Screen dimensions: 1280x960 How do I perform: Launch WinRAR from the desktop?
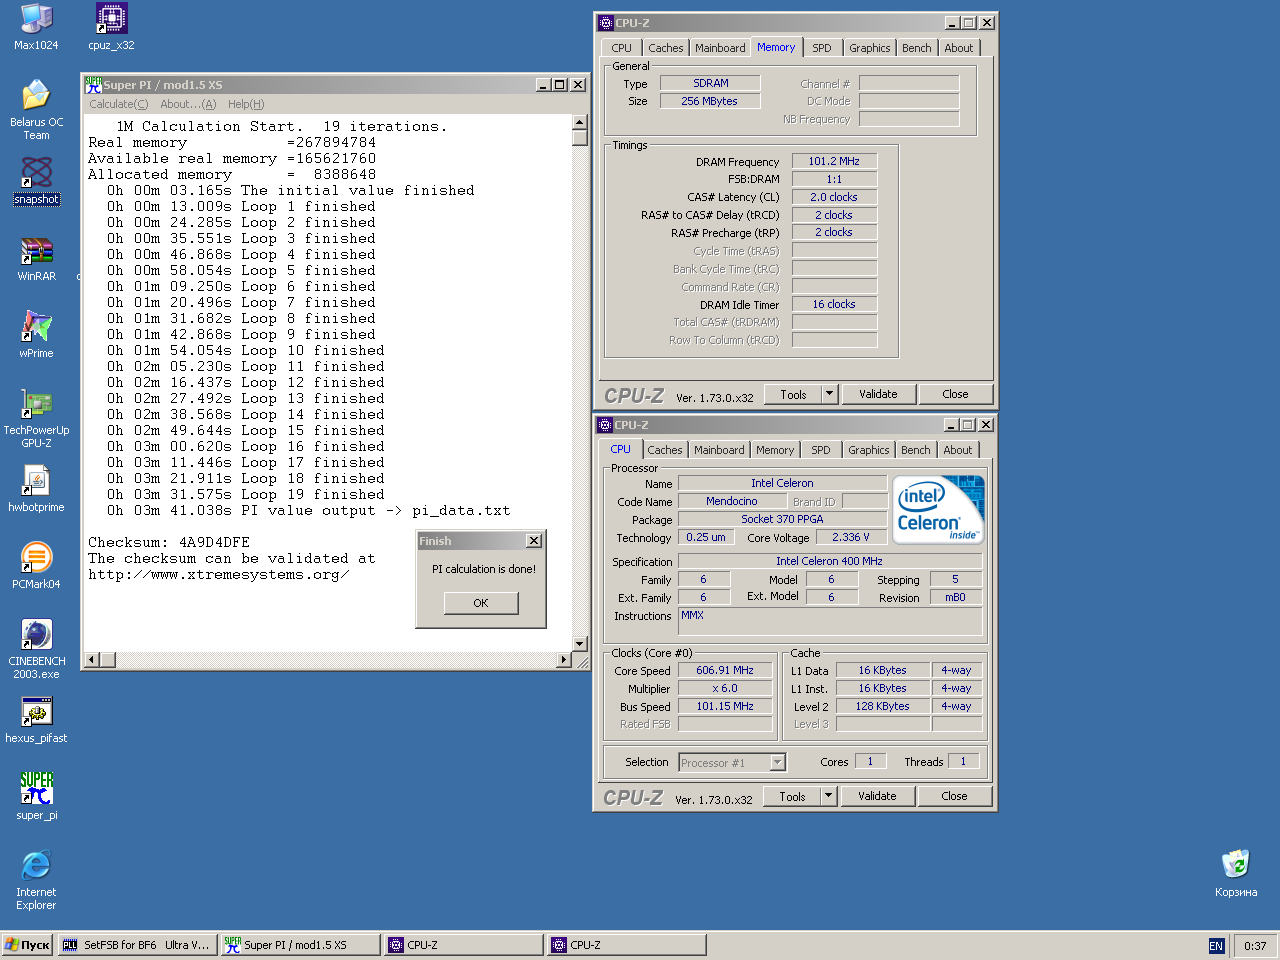click(x=36, y=258)
